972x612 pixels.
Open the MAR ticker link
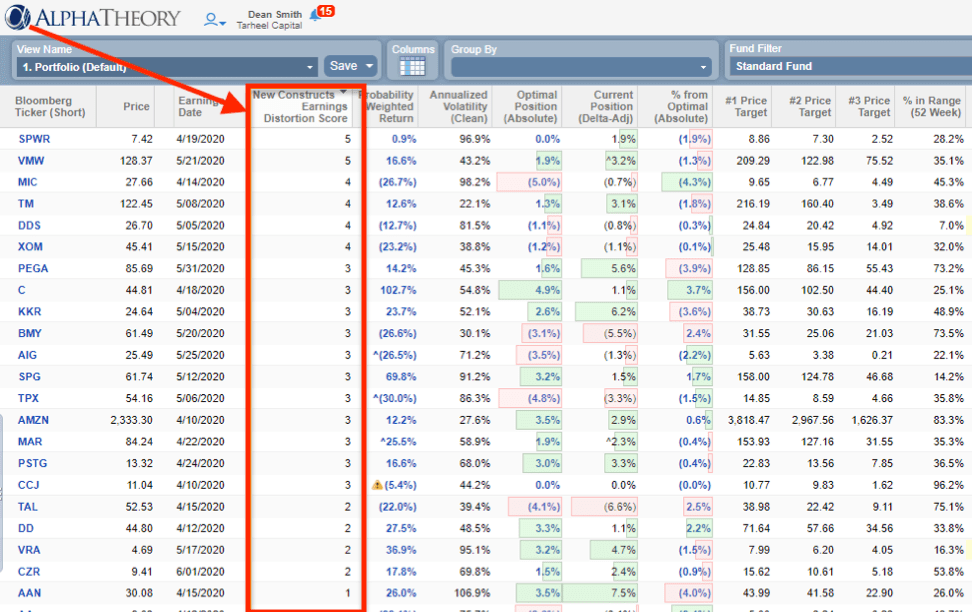30,442
